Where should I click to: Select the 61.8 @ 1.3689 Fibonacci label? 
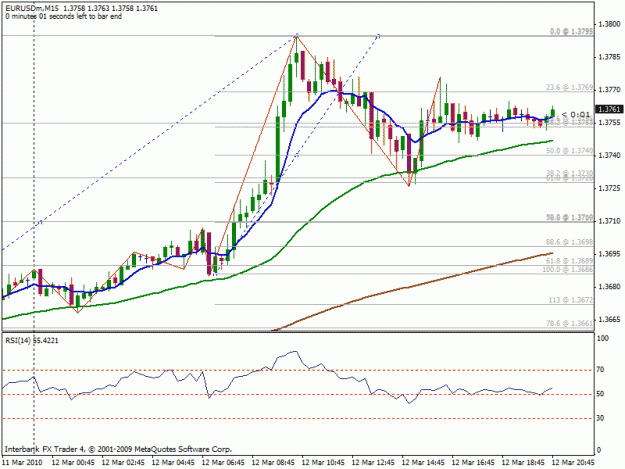pos(570,261)
